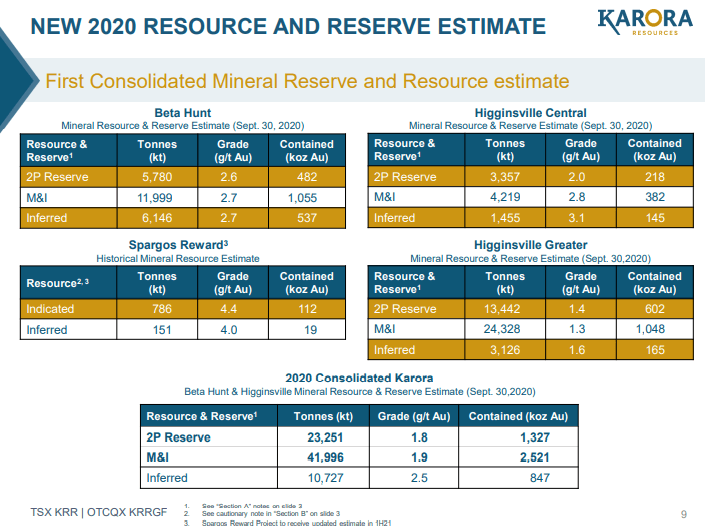Select the 'Higginsville Greater' table heading
The width and height of the screenshot is (705, 526).
[x=531, y=245]
